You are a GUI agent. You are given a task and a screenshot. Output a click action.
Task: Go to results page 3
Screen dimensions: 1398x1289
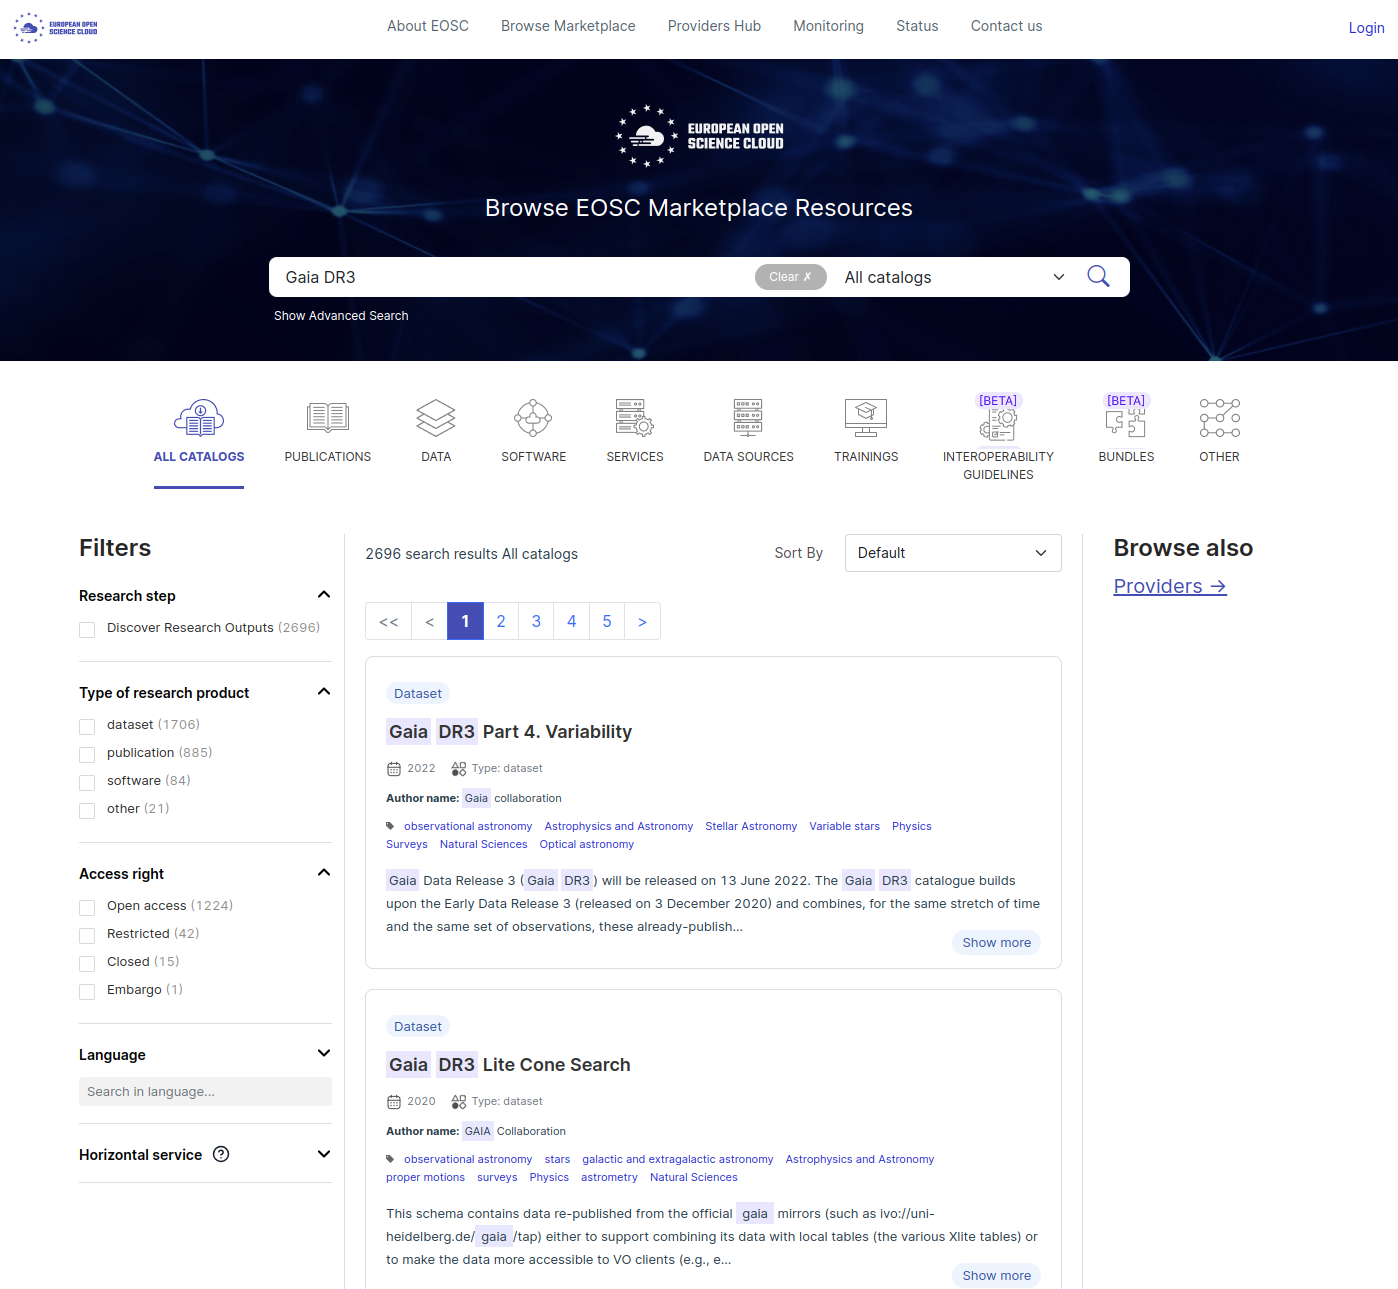point(536,622)
